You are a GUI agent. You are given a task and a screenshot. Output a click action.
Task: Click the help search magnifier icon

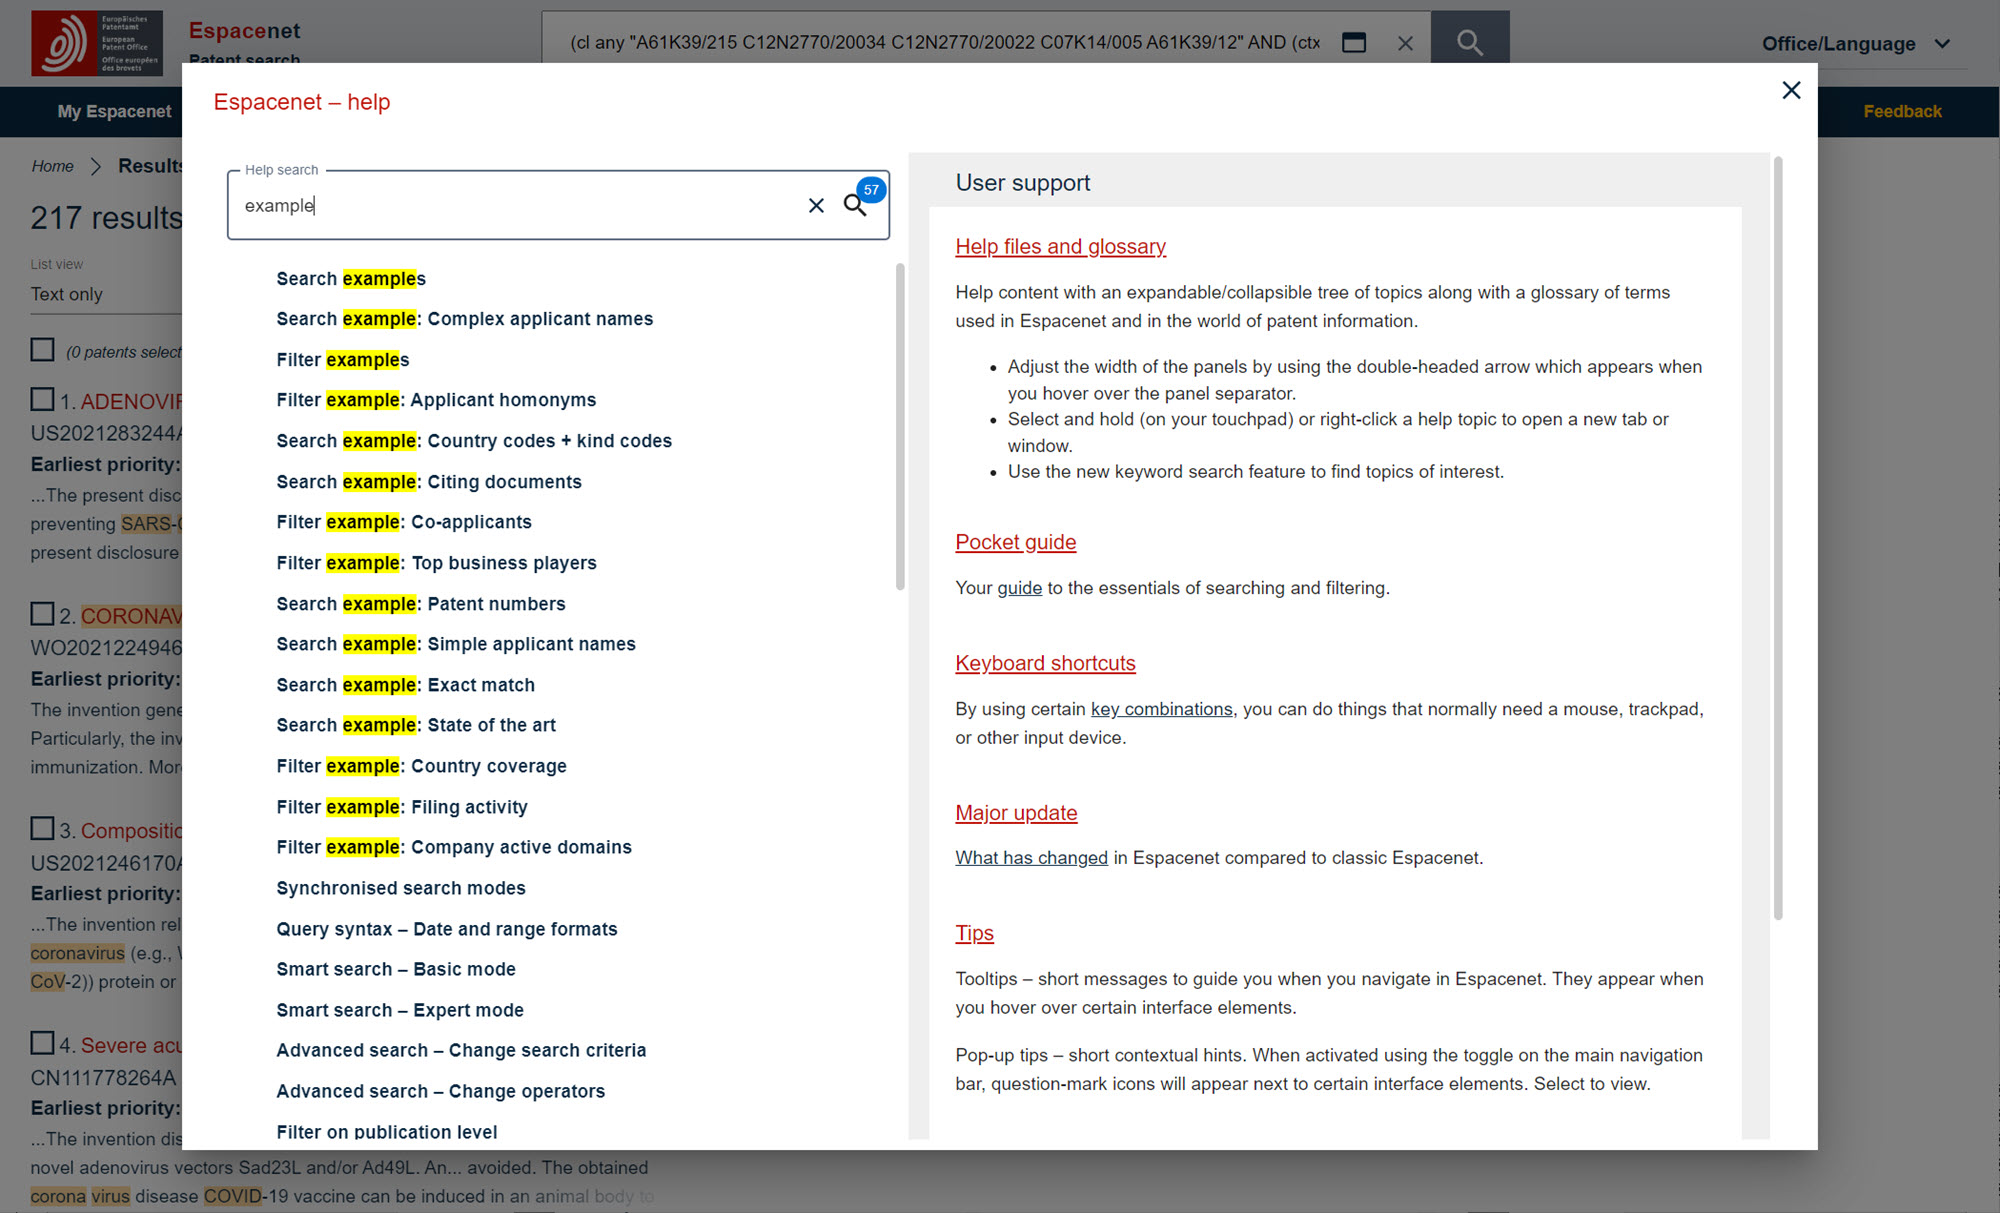pyautogui.click(x=854, y=205)
